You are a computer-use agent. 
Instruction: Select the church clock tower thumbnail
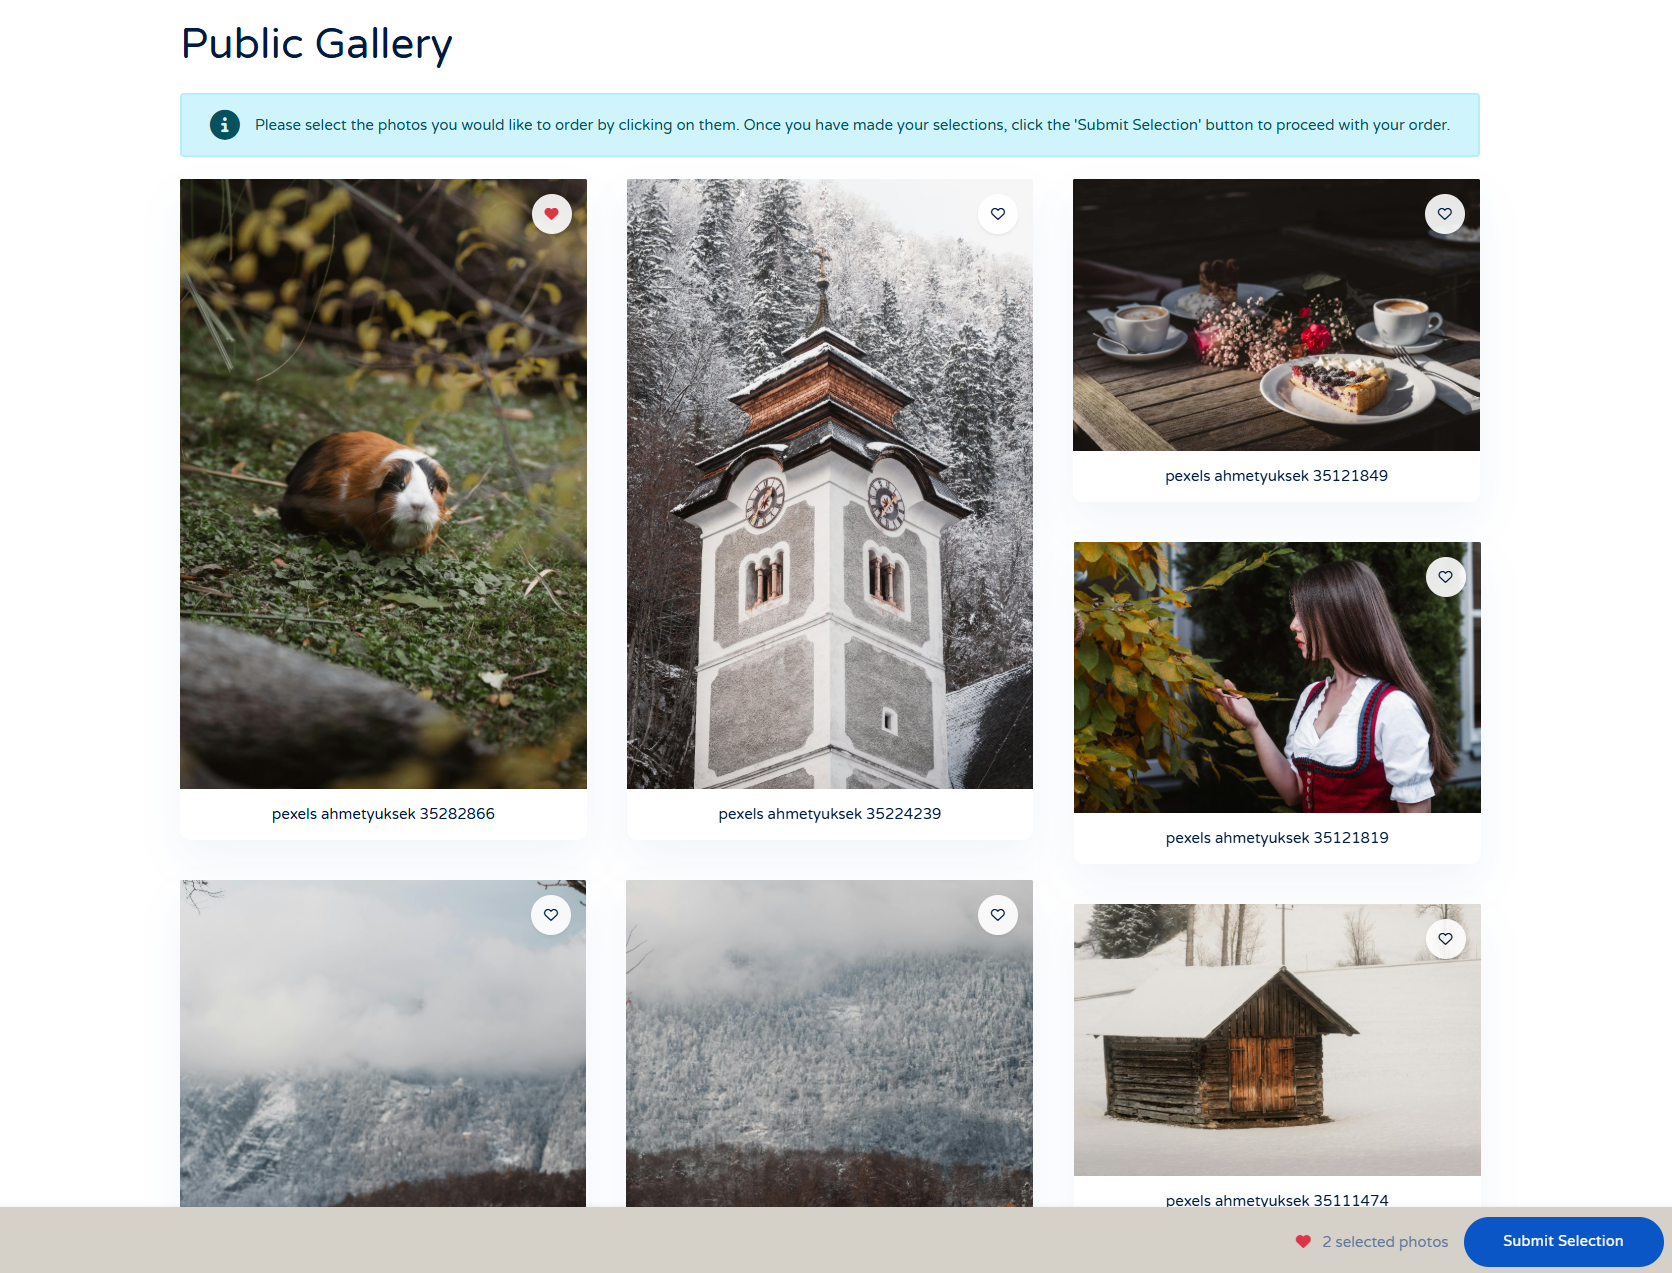click(830, 484)
